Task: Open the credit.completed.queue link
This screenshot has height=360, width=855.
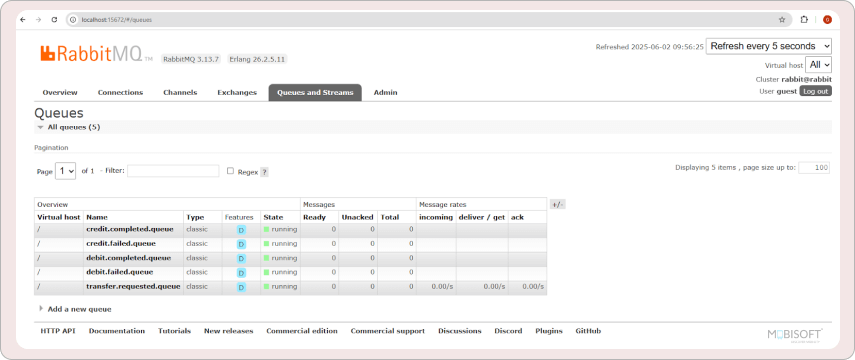Action: pyautogui.click(x=130, y=229)
